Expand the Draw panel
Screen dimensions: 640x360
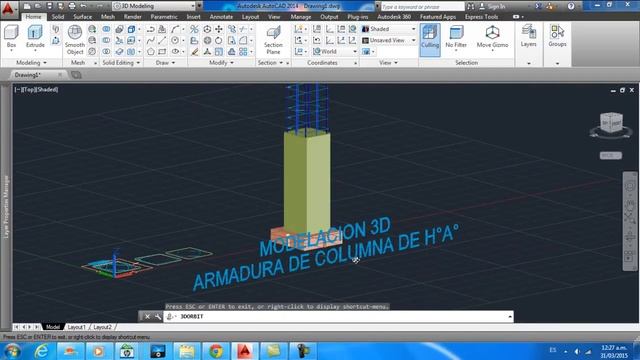(x=165, y=62)
